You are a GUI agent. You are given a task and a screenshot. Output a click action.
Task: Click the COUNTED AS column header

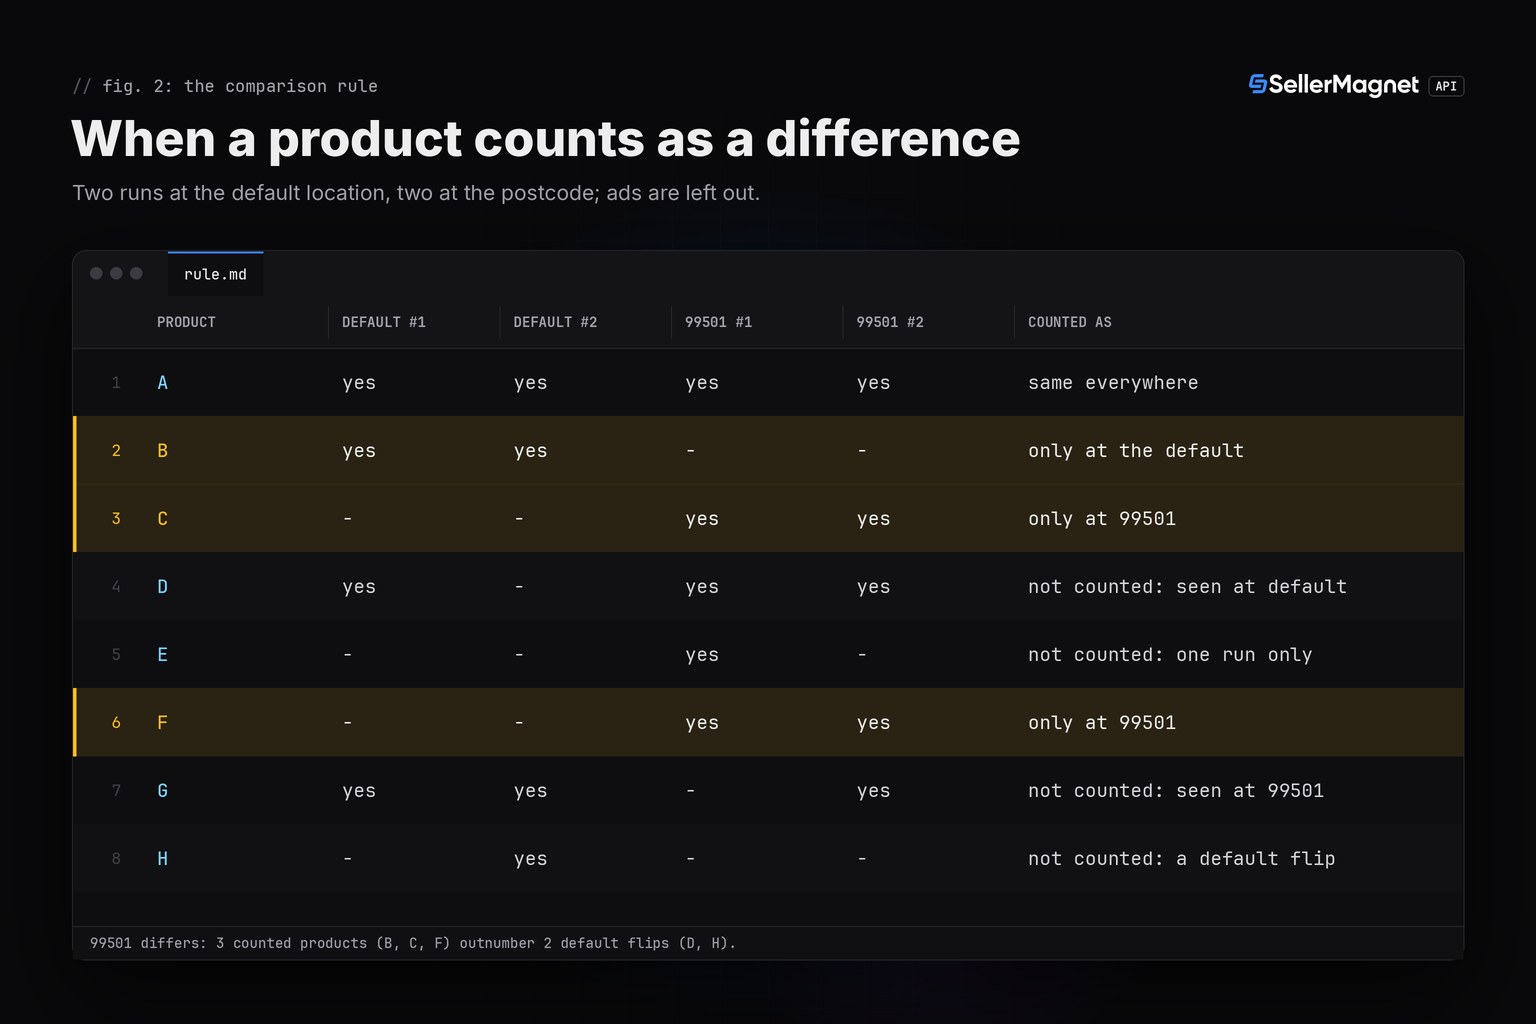coord(1070,322)
